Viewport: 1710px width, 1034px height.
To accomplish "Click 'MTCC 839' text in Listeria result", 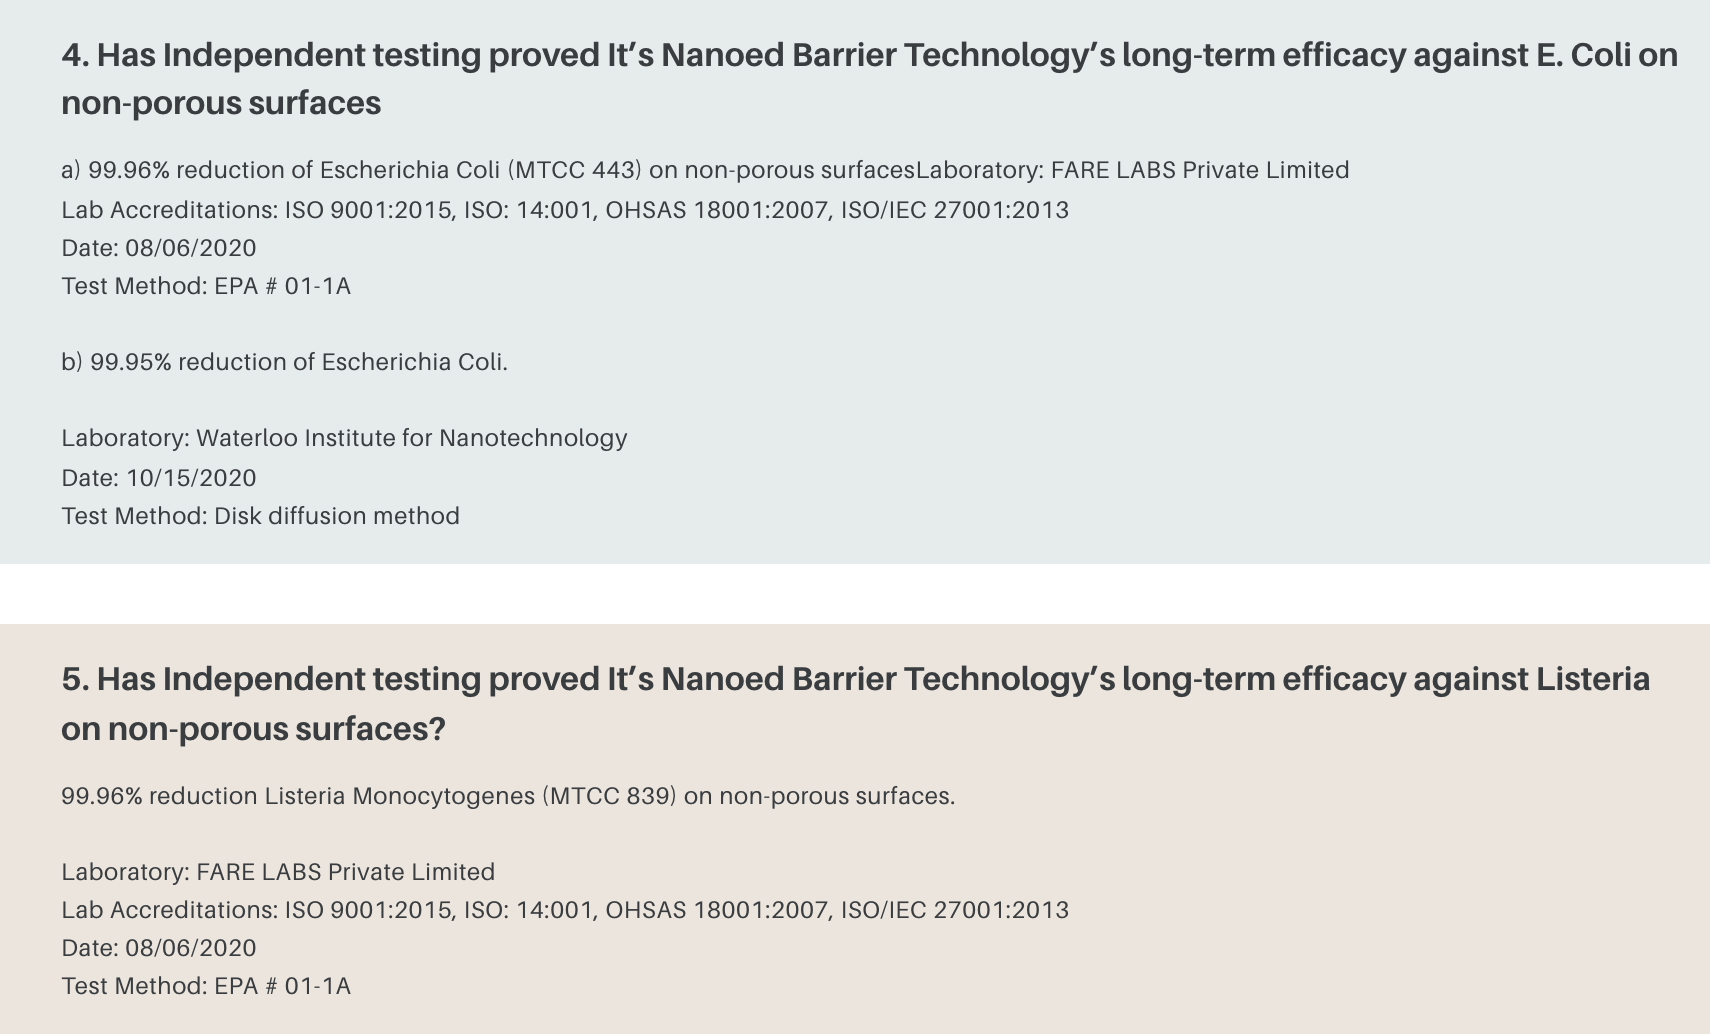I will click(x=610, y=796).
